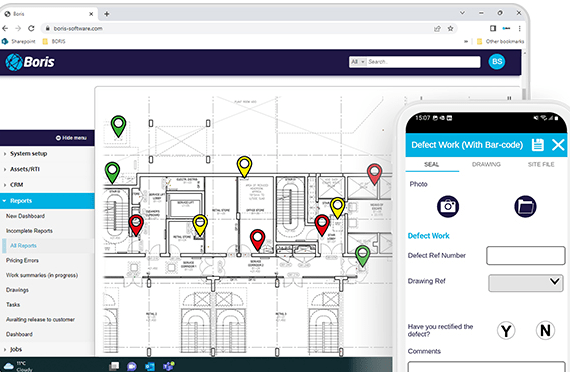Open the All filter dropdown in search

(x=358, y=62)
